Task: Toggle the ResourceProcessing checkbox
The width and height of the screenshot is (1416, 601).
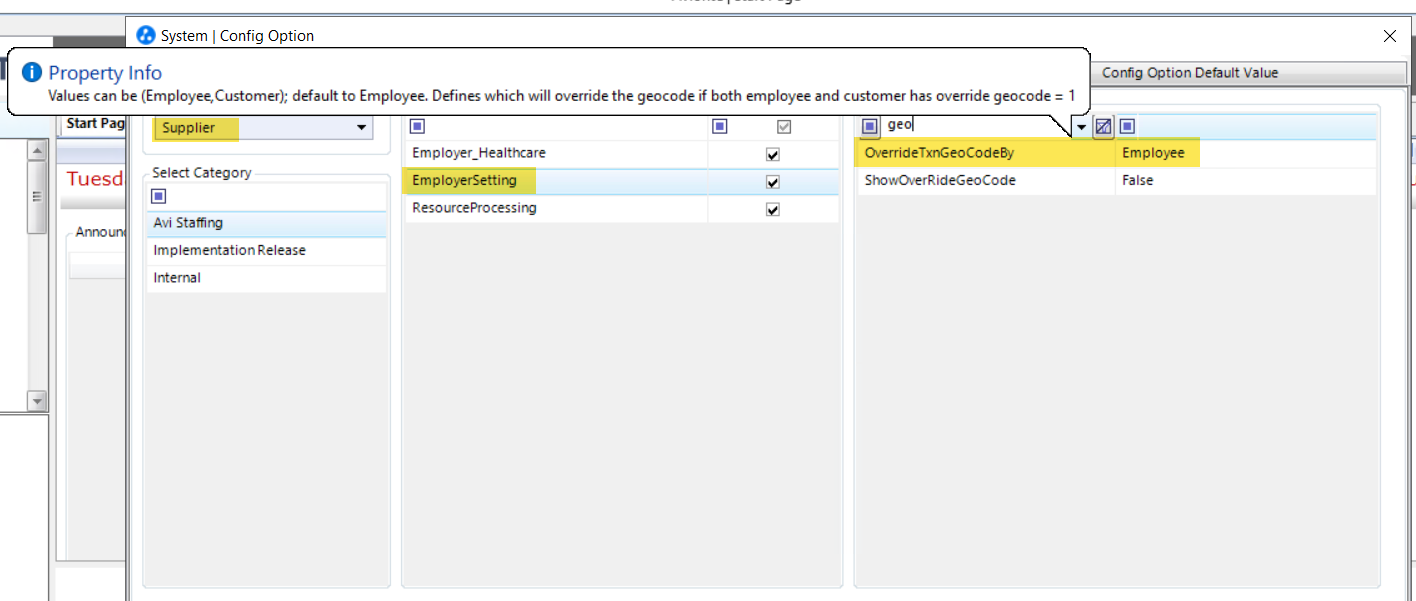Action: (x=772, y=209)
